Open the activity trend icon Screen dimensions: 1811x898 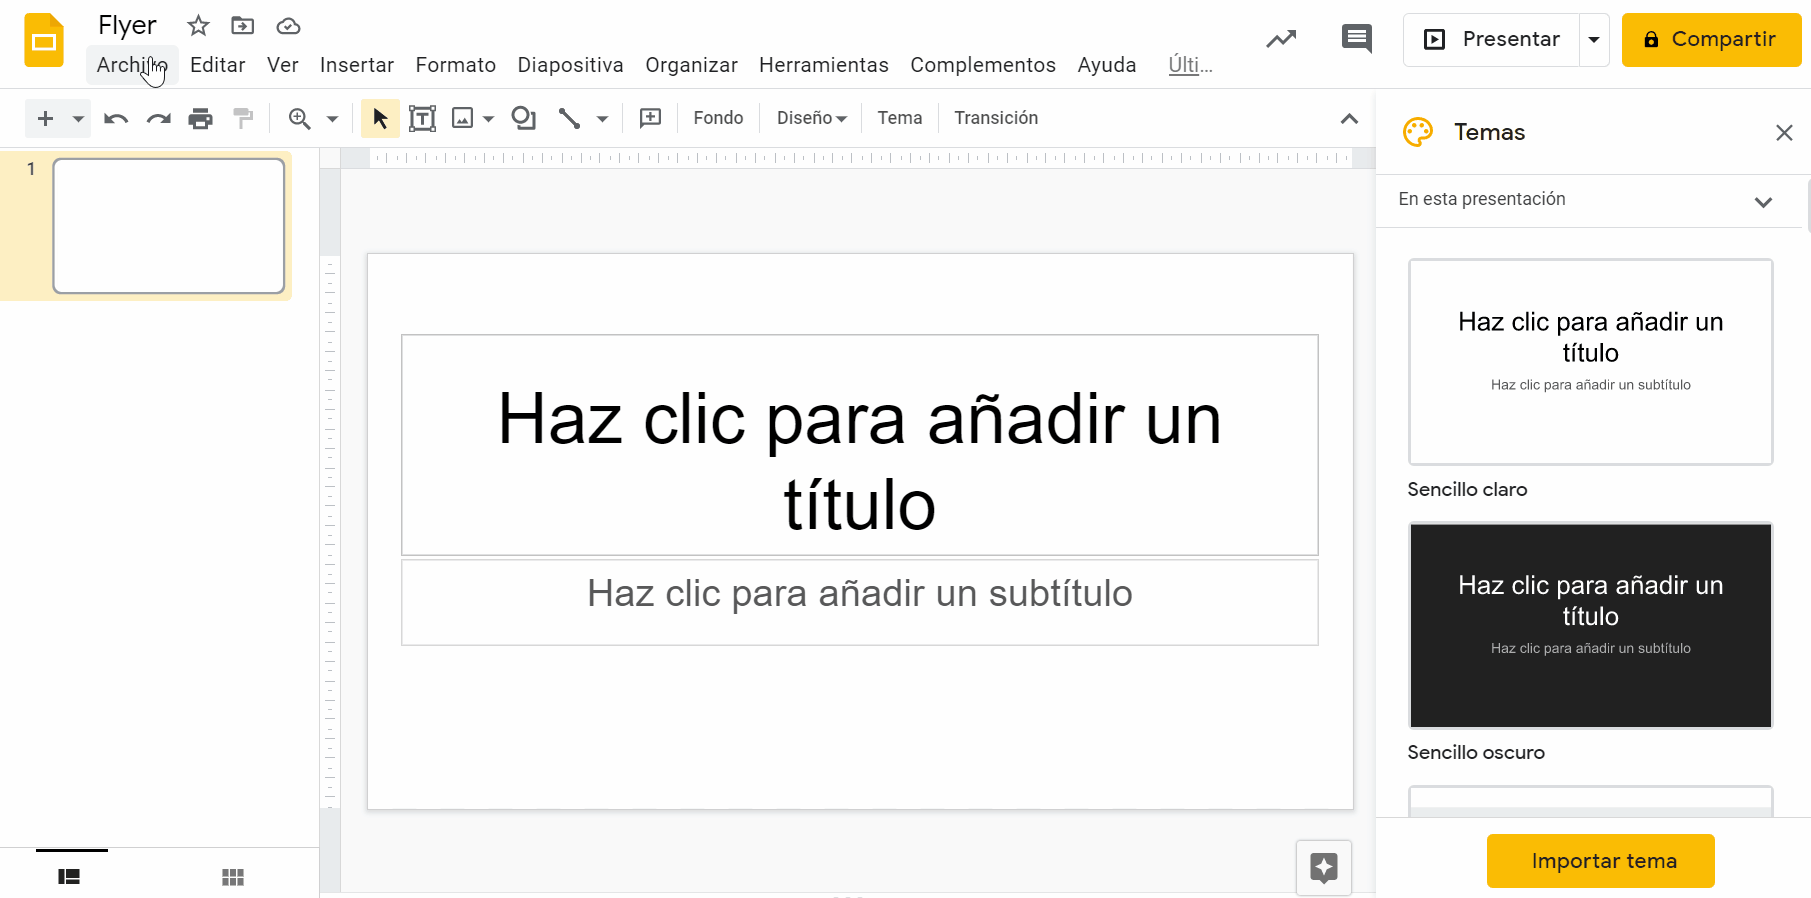pyautogui.click(x=1281, y=39)
